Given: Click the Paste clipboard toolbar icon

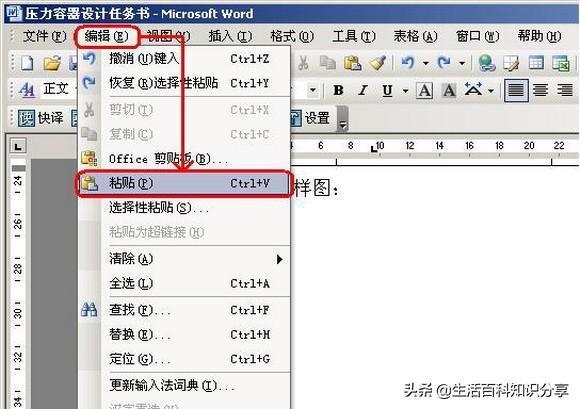Looking at the screenshot, I should [x=353, y=63].
